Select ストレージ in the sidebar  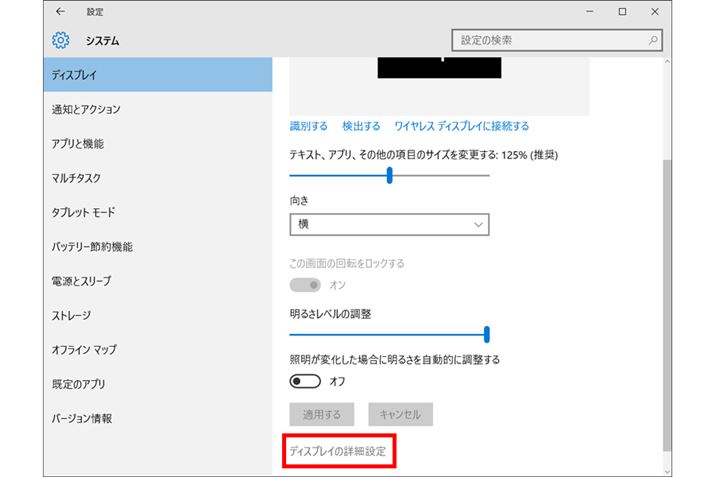[158, 316]
